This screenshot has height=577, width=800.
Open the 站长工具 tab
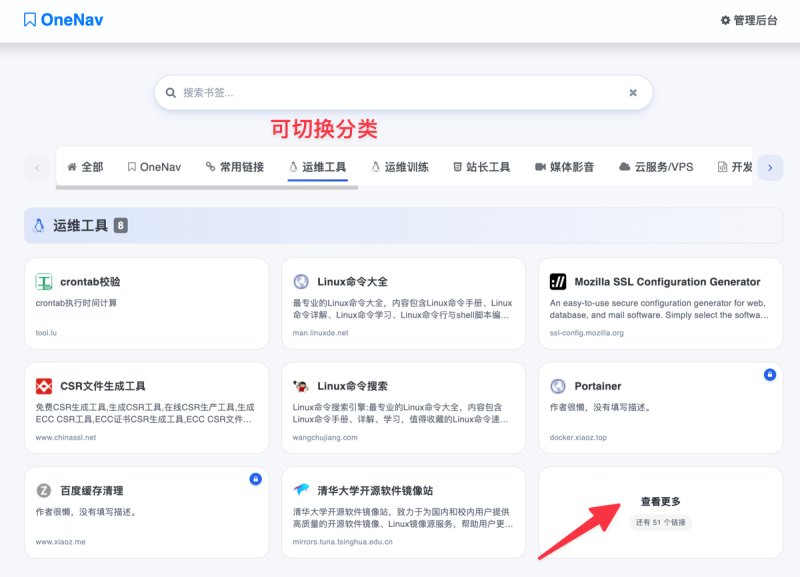pyautogui.click(x=482, y=167)
